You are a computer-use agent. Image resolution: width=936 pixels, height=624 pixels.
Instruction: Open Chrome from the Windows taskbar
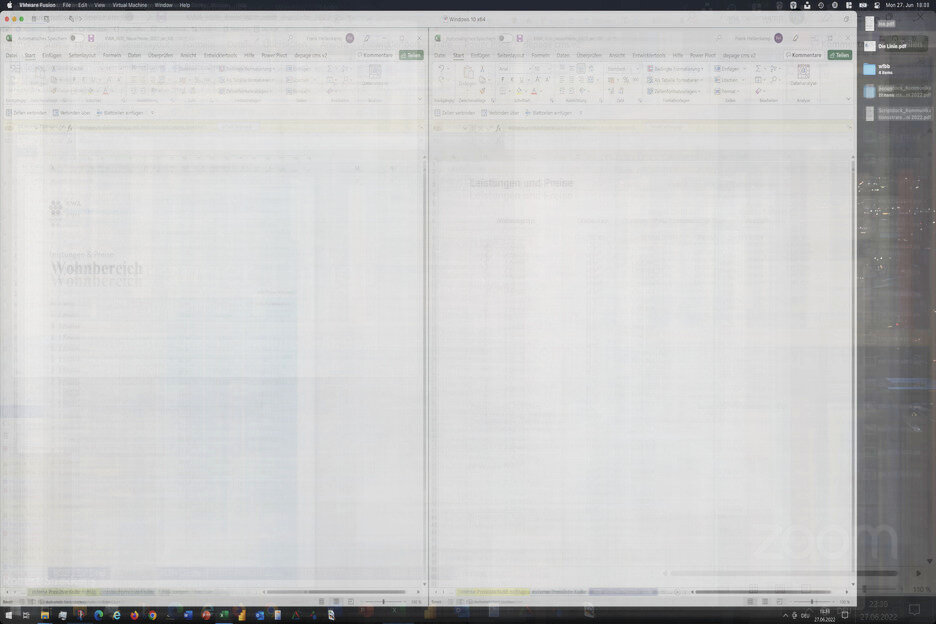pos(152,615)
